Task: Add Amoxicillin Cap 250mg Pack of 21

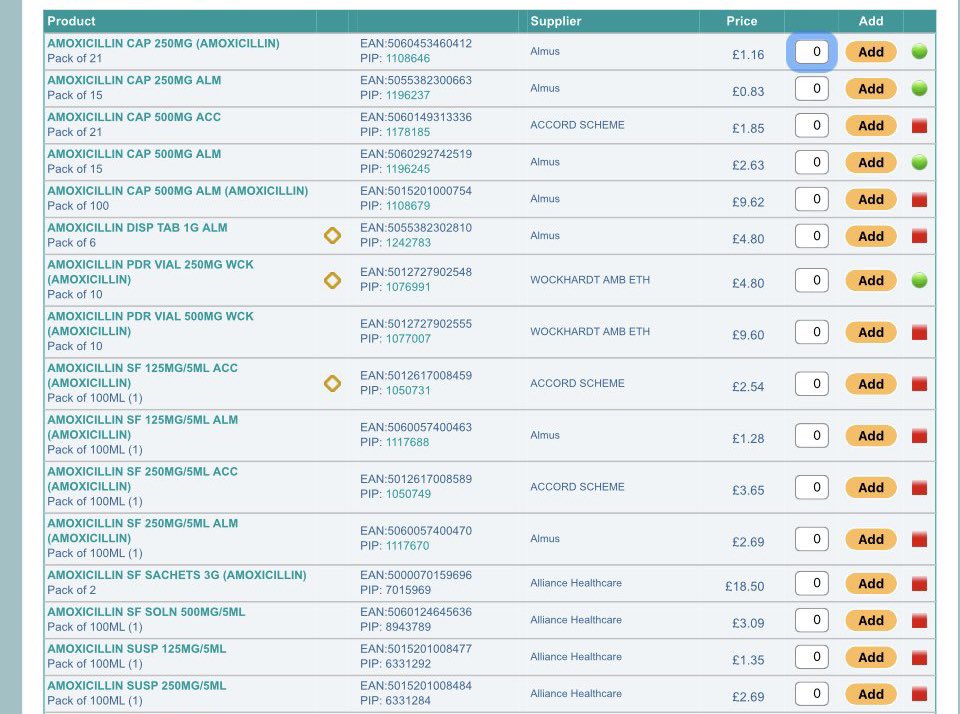Action: [x=871, y=52]
